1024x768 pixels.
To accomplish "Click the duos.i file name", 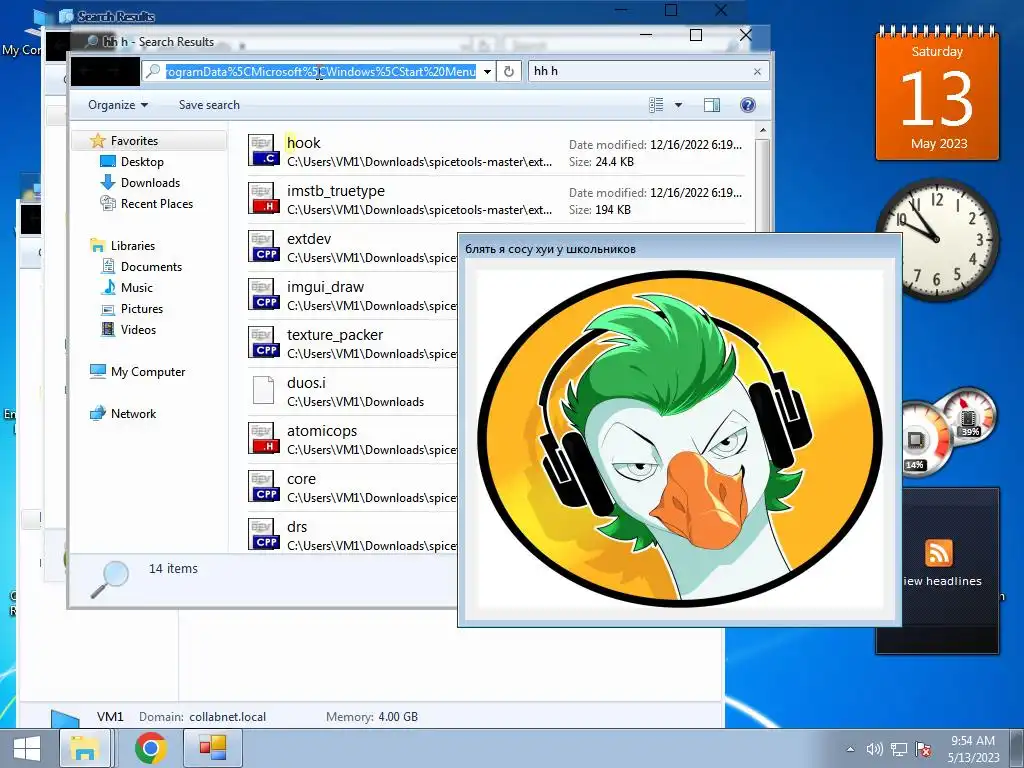I will coord(306,383).
